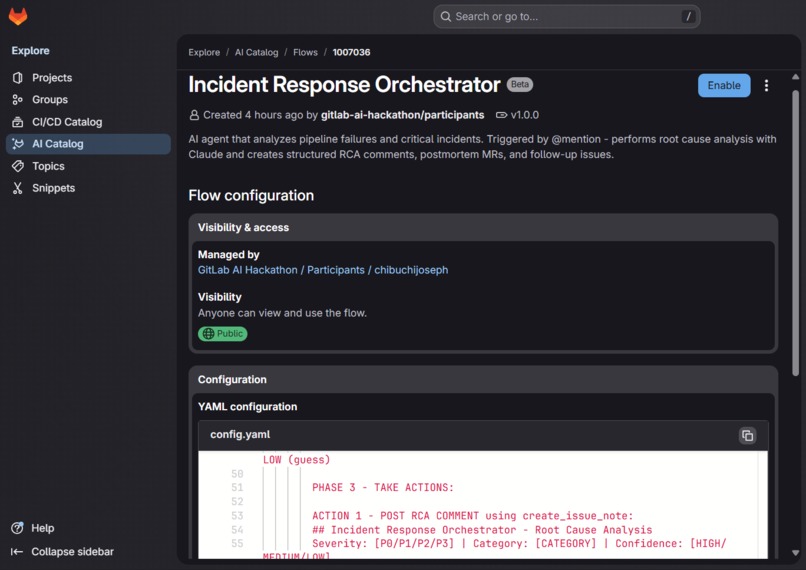Go to Explore breadcrumb
The image size is (806, 570).
click(204, 52)
